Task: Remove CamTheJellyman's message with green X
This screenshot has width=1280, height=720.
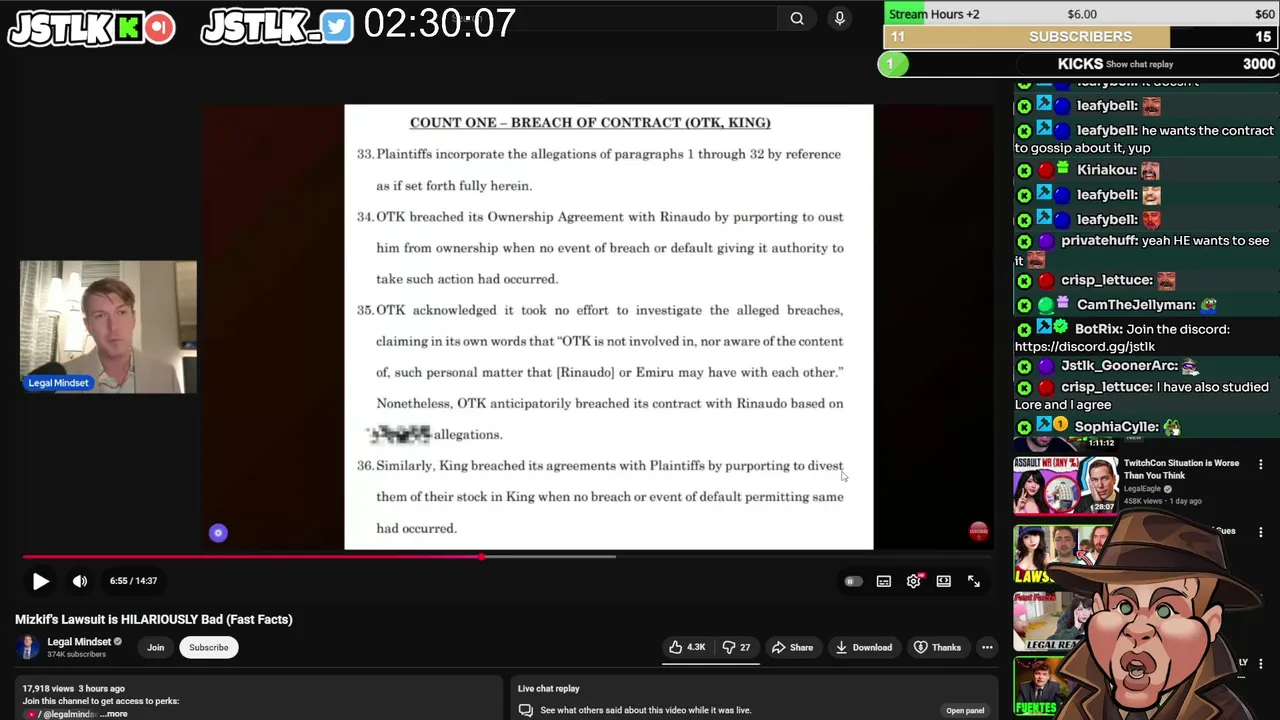Action: [x=1024, y=306]
